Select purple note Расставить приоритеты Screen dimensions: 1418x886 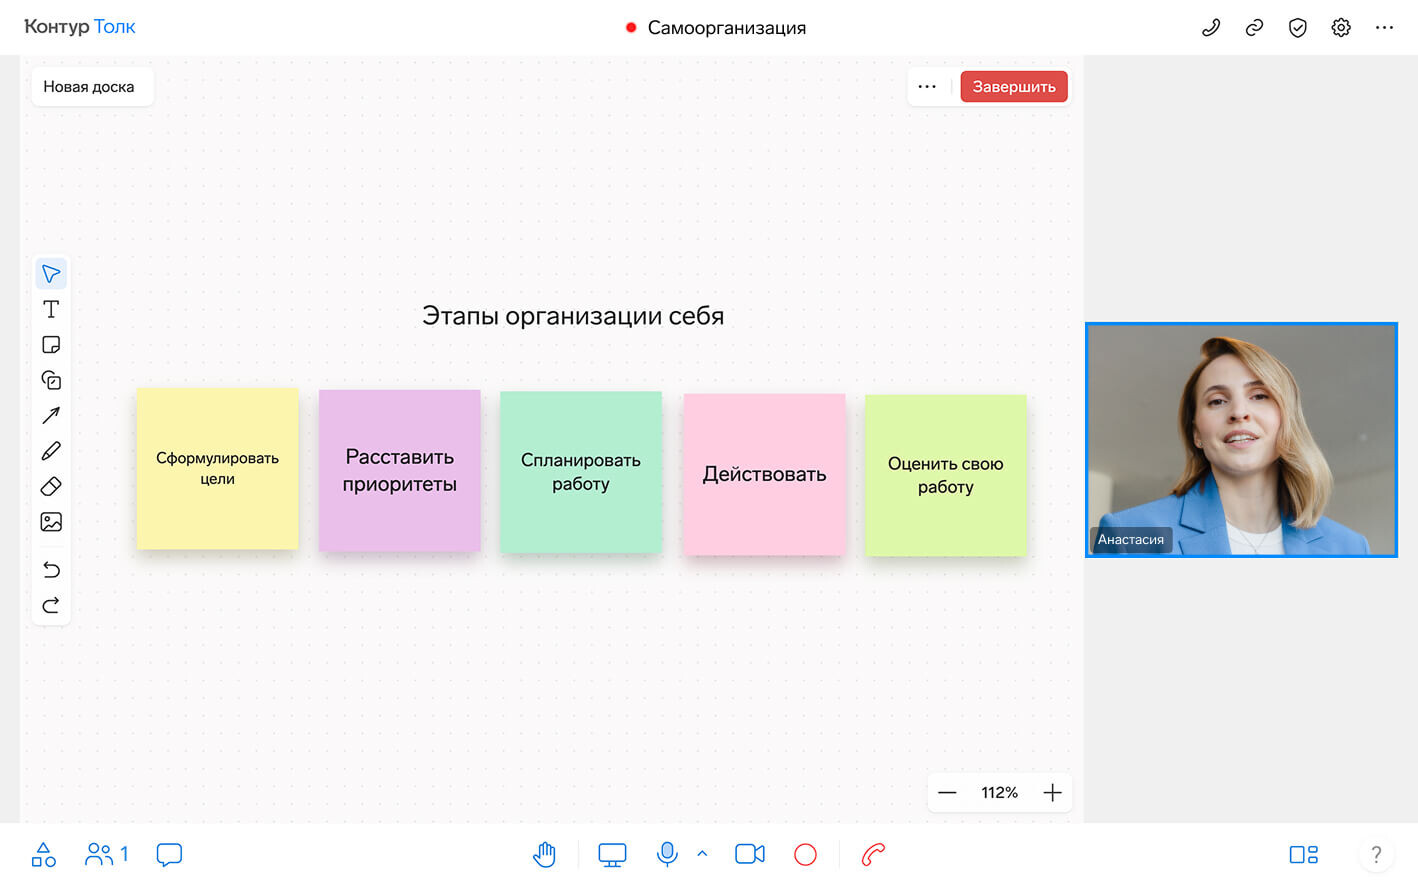pyautogui.click(x=399, y=470)
